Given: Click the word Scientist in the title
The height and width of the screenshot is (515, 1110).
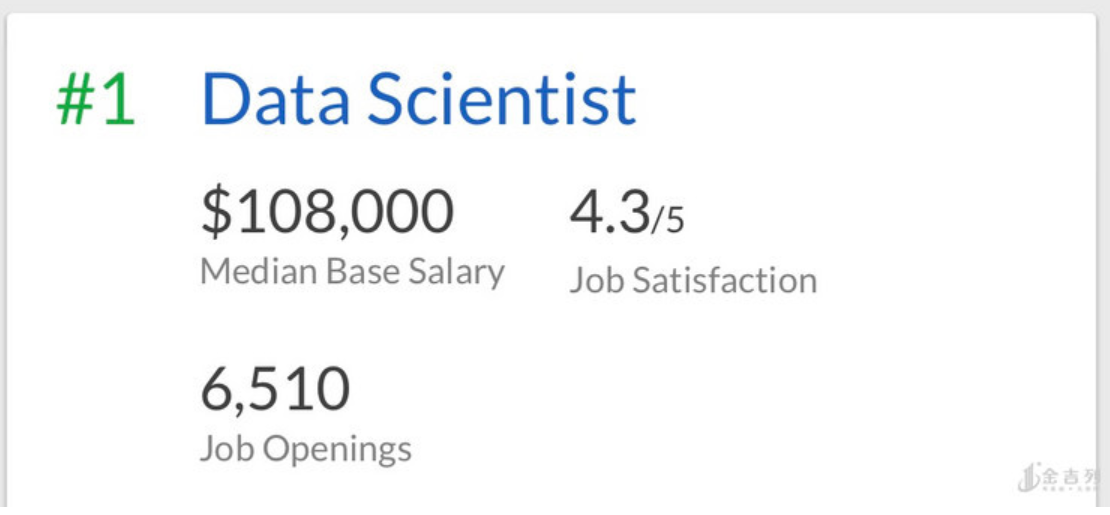Looking at the screenshot, I should click(x=501, y=99).
